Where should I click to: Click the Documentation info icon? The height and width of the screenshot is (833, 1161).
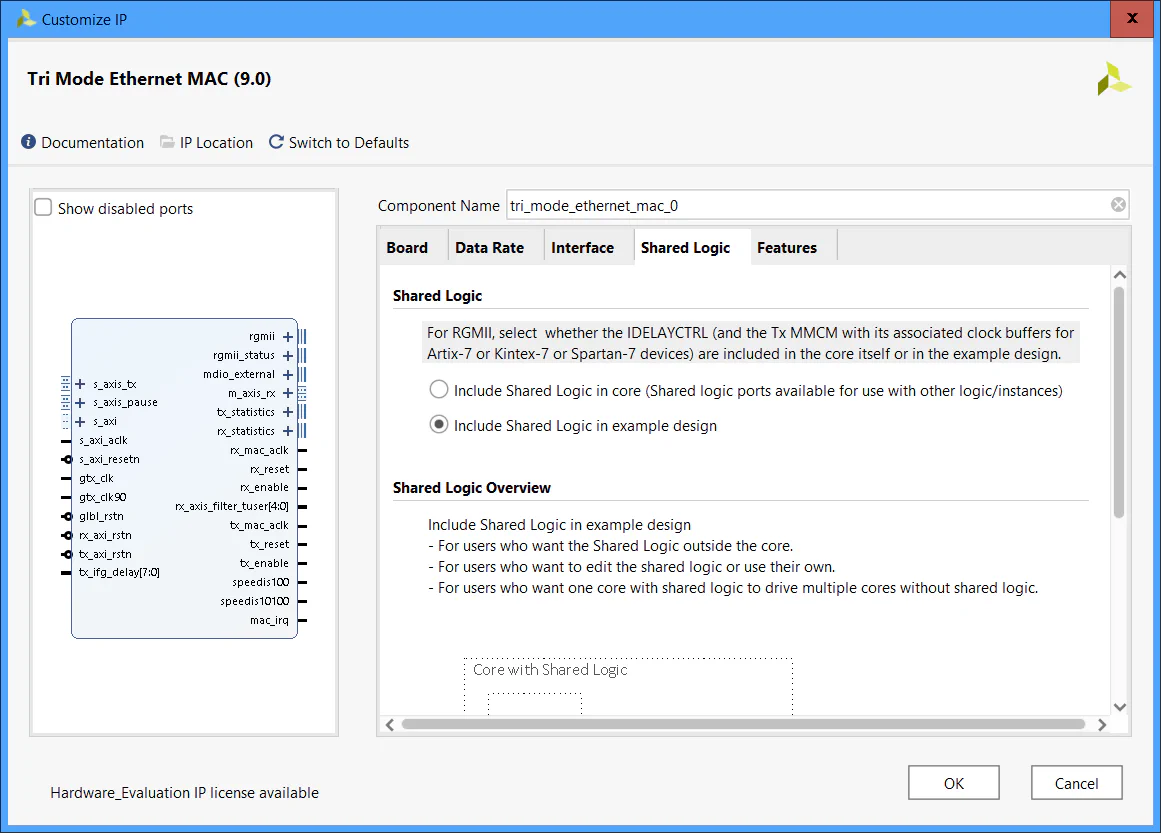(28, 142)
